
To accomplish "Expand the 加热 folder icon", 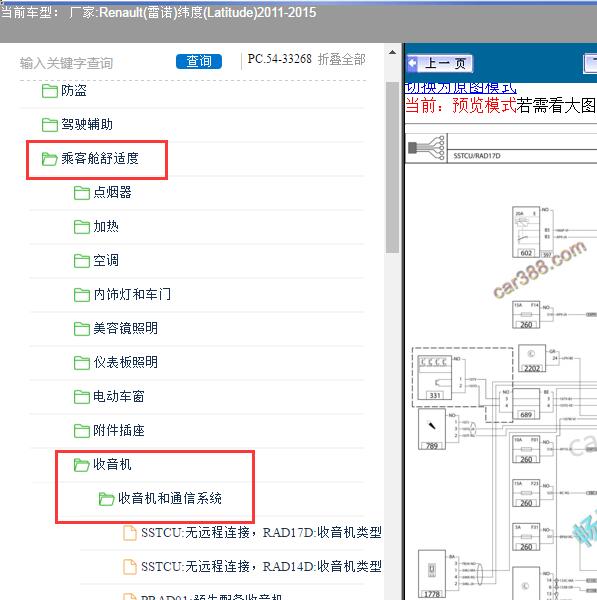I will point(82,227).
